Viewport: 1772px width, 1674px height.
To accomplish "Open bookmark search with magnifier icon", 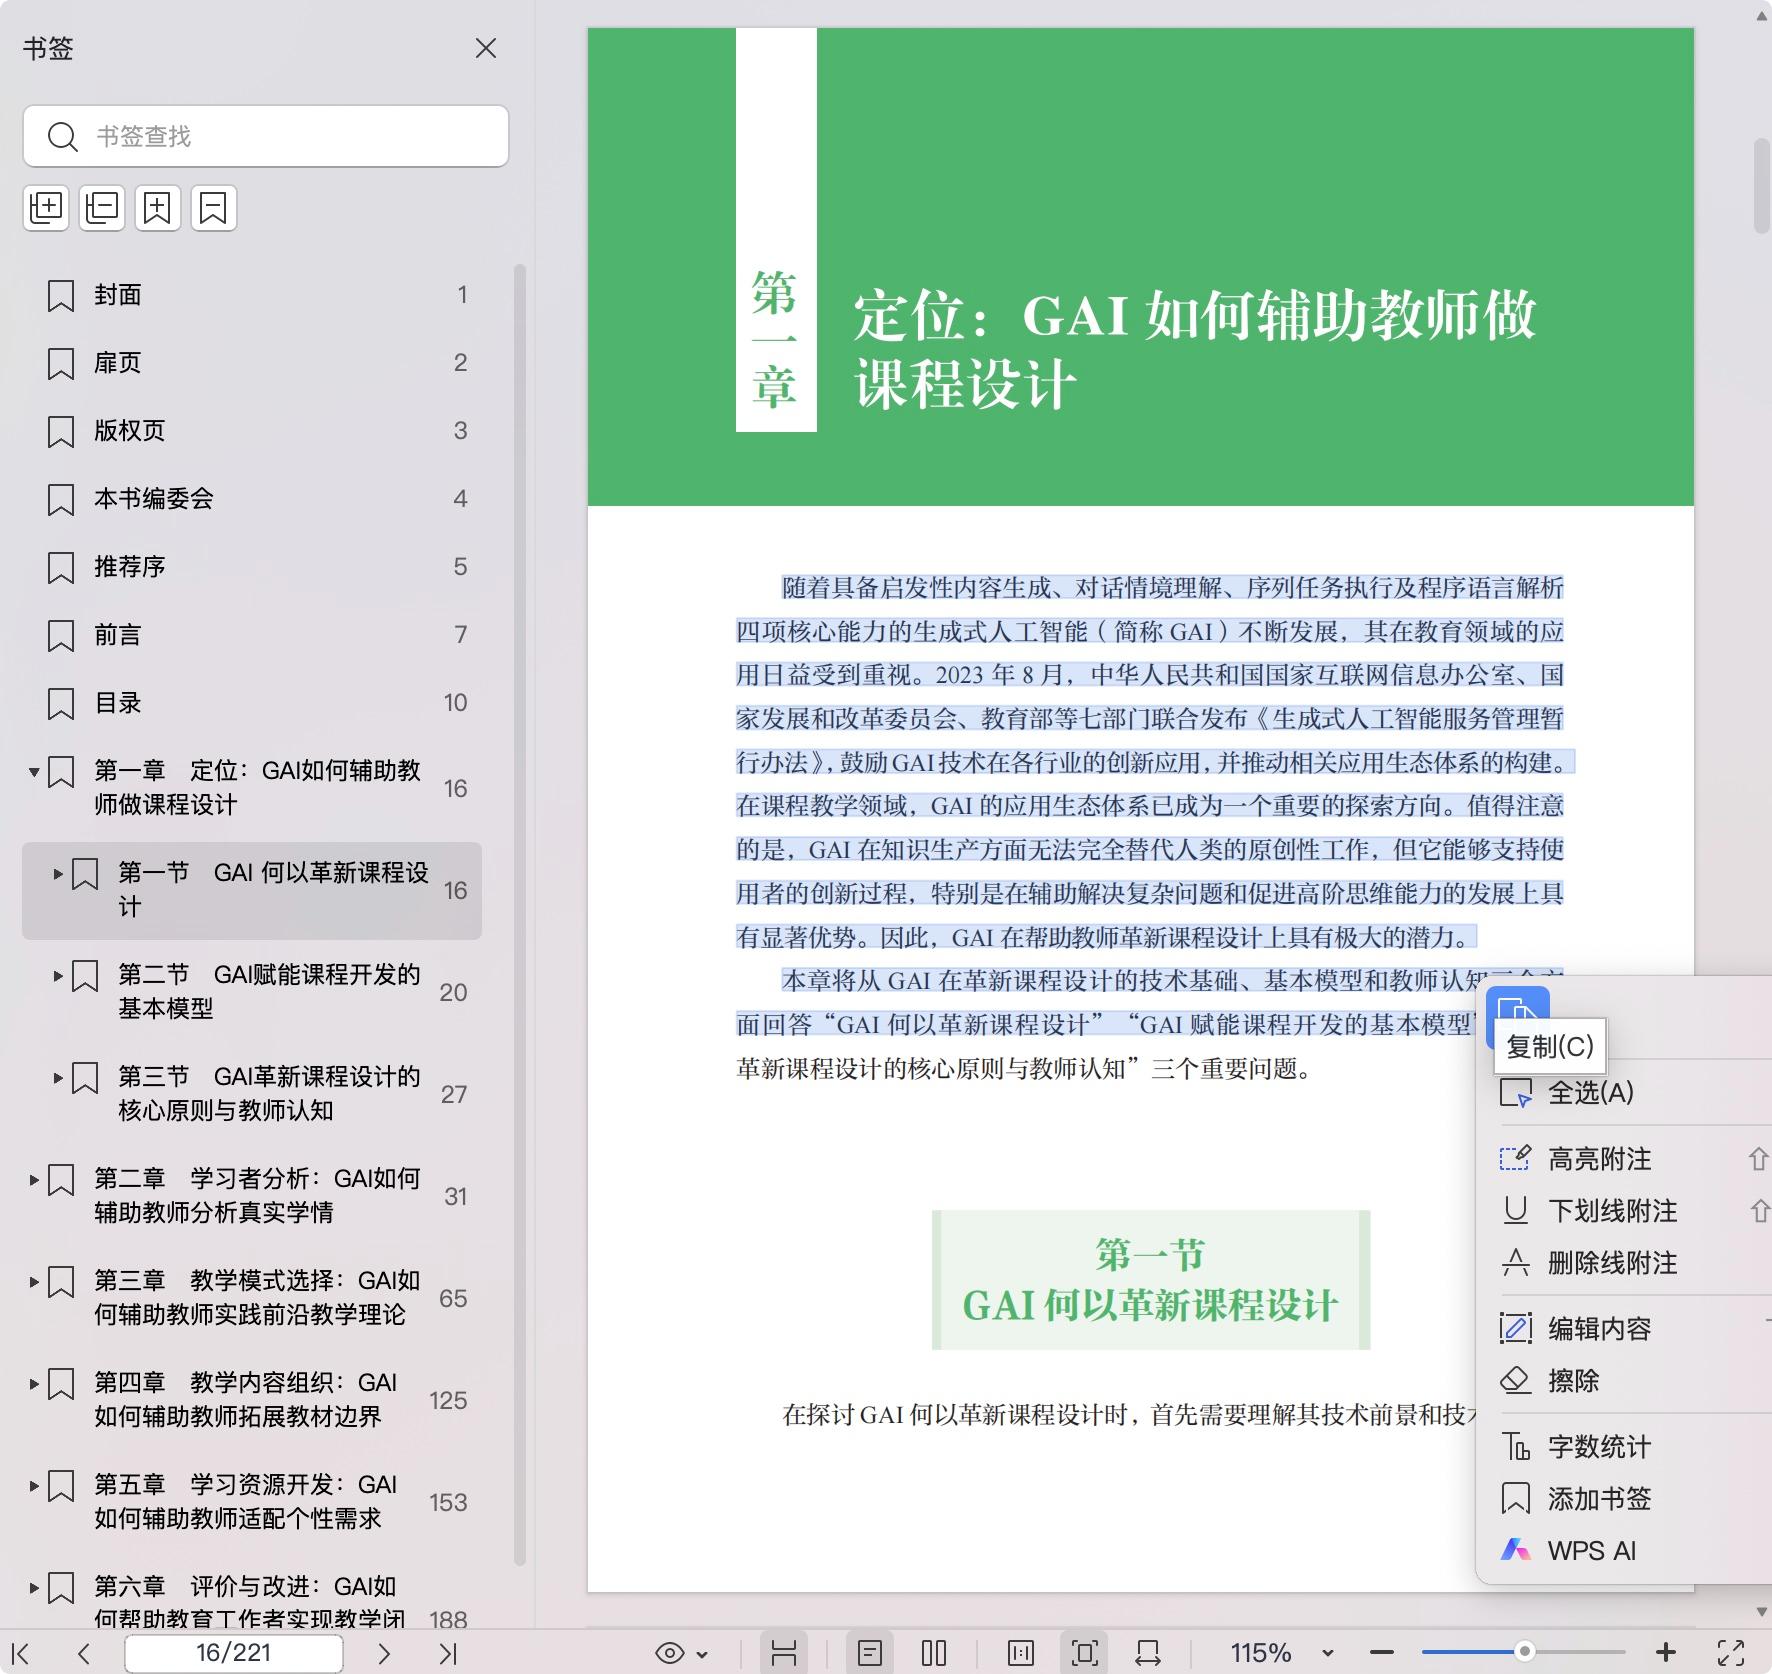I will tap(64, 136).
